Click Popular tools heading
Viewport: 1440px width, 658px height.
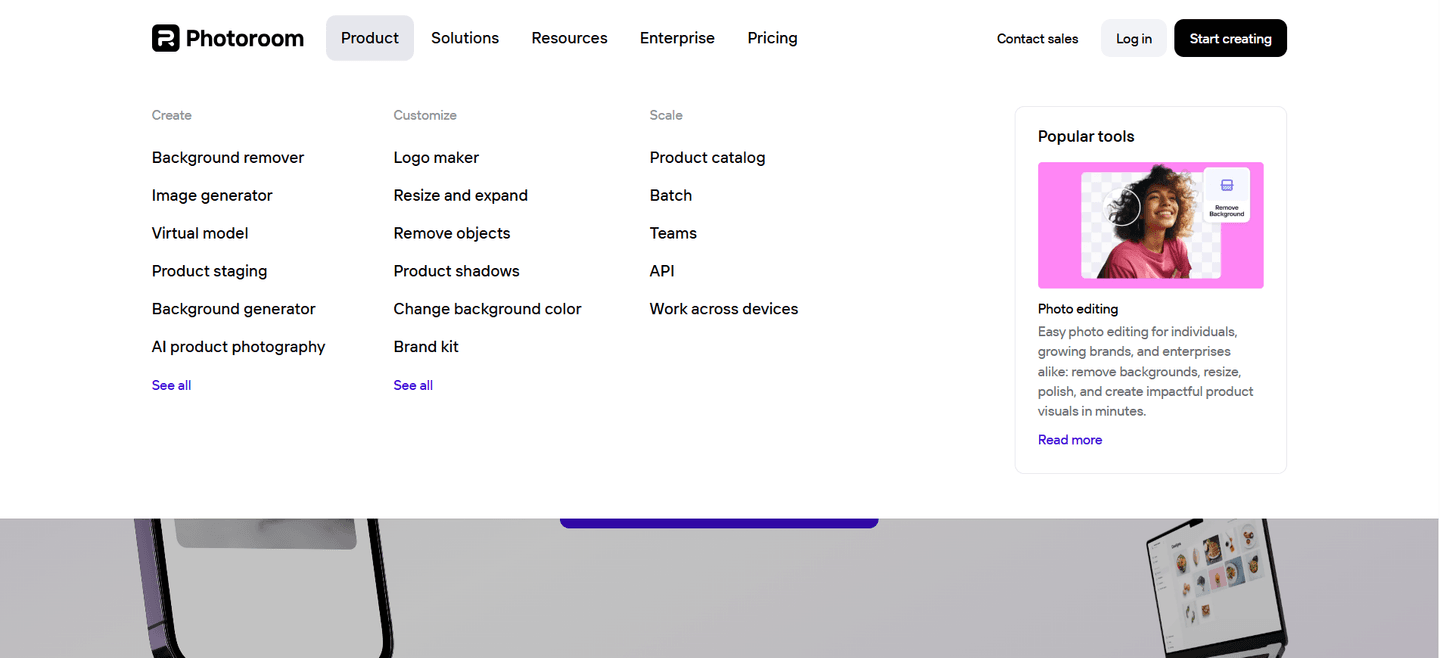pyautogui.click(x=1086, y=137)
